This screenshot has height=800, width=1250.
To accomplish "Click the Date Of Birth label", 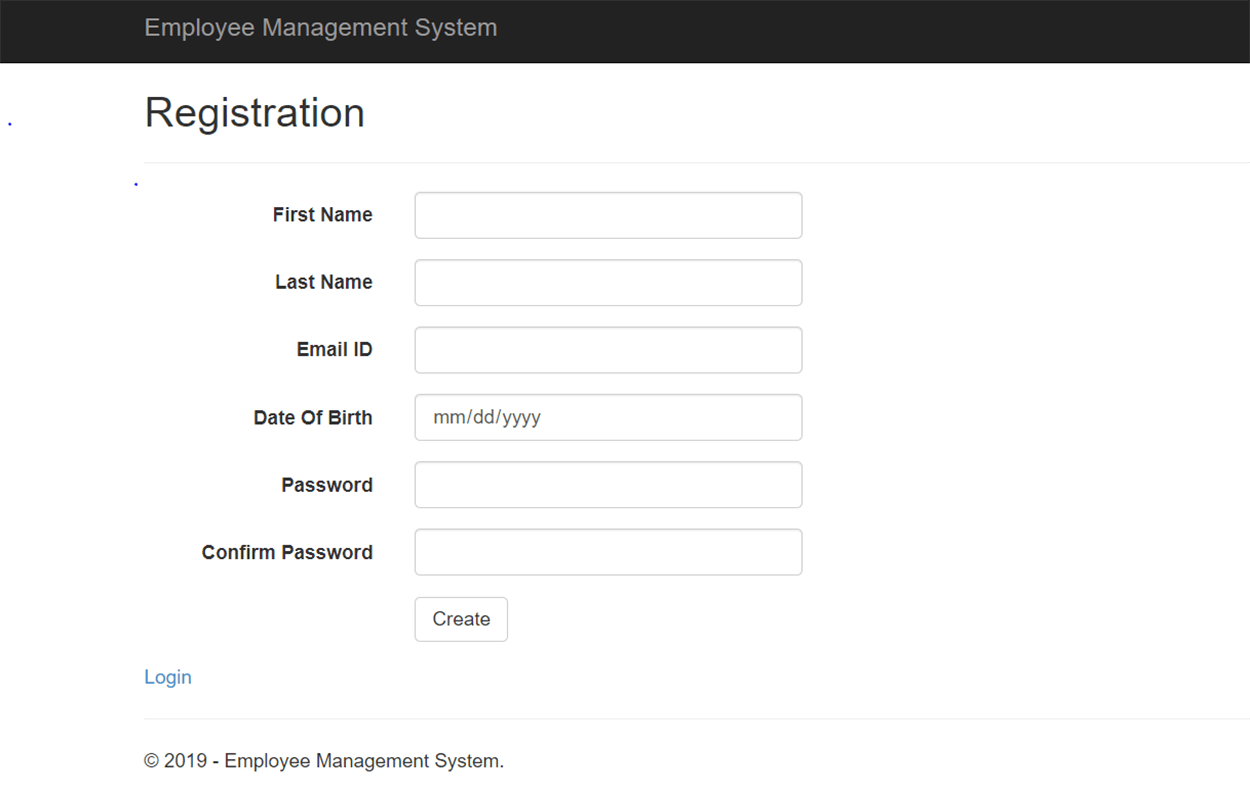I will click(x=313, y=417).
